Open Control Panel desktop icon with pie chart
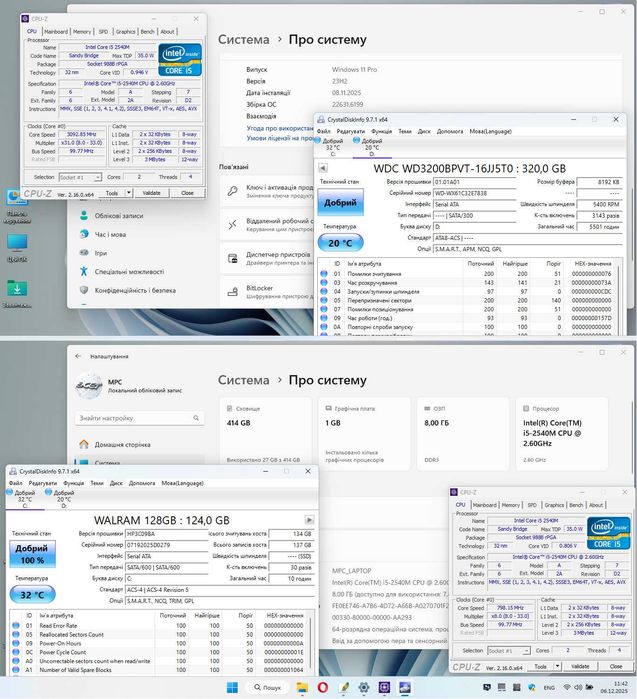The image size is (637, 699). click(16, 197)
